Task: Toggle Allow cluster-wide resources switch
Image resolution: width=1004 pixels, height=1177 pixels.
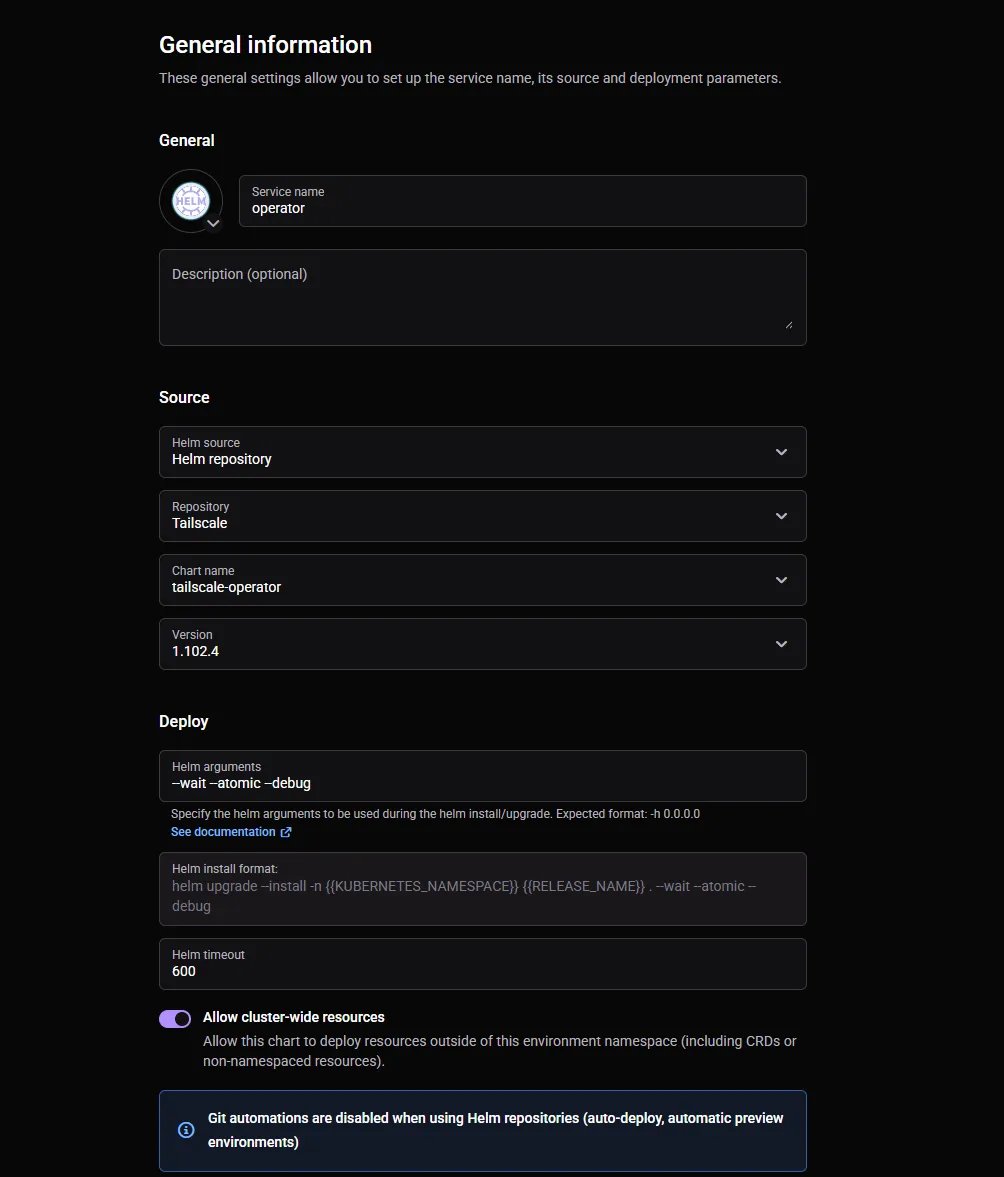Action: 175,1019
